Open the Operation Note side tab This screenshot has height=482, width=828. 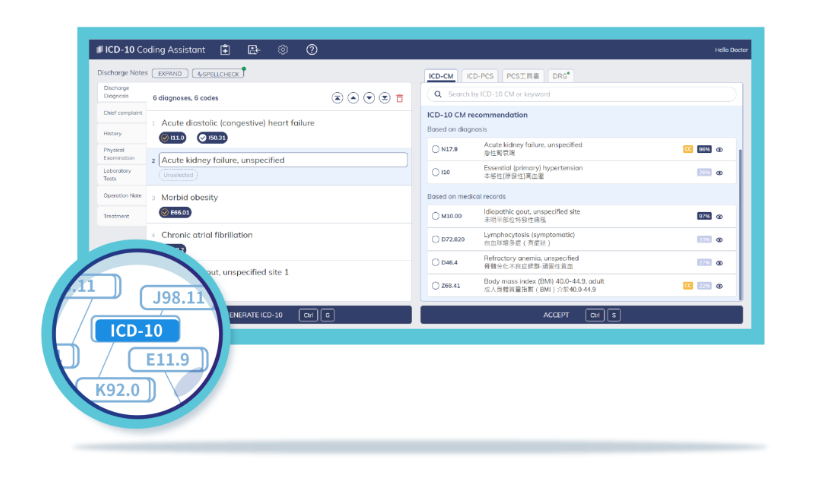tap(122, 195)
